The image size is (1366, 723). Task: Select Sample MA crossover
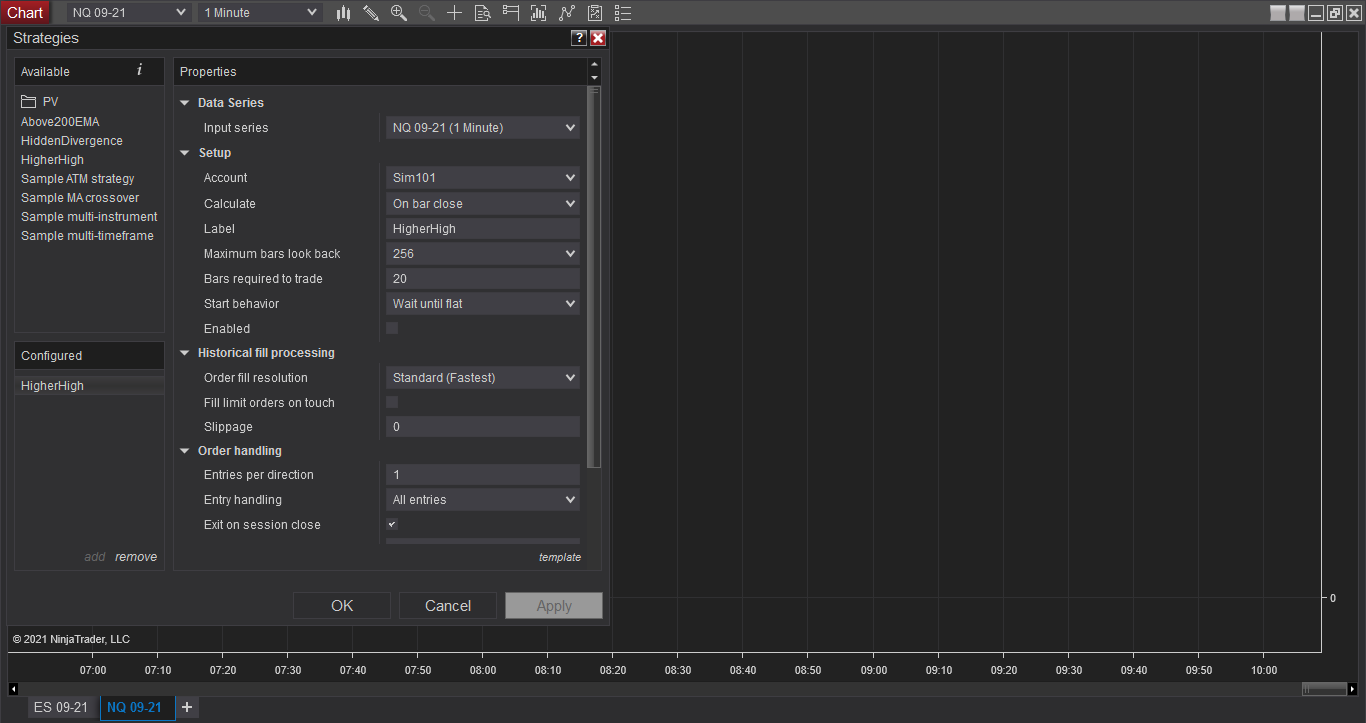80,198
